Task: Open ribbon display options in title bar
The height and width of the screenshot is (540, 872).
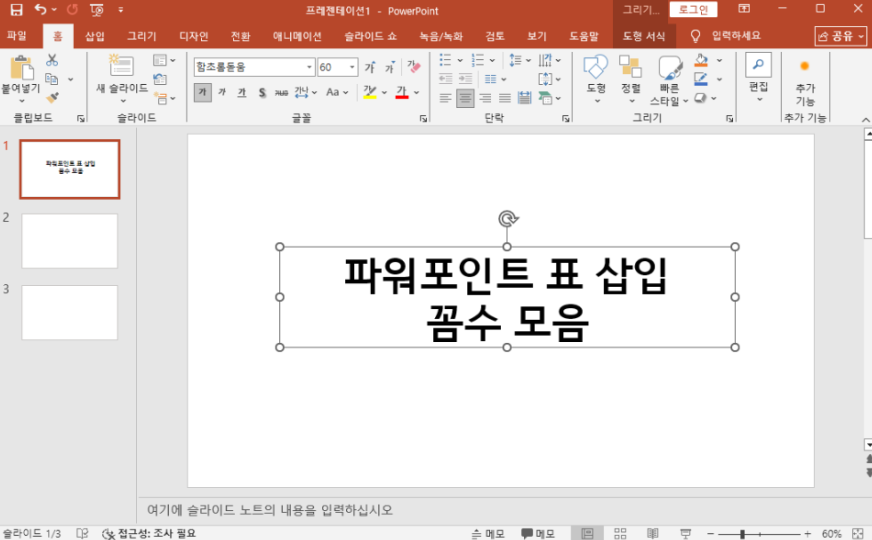Action: coord(744,9)
